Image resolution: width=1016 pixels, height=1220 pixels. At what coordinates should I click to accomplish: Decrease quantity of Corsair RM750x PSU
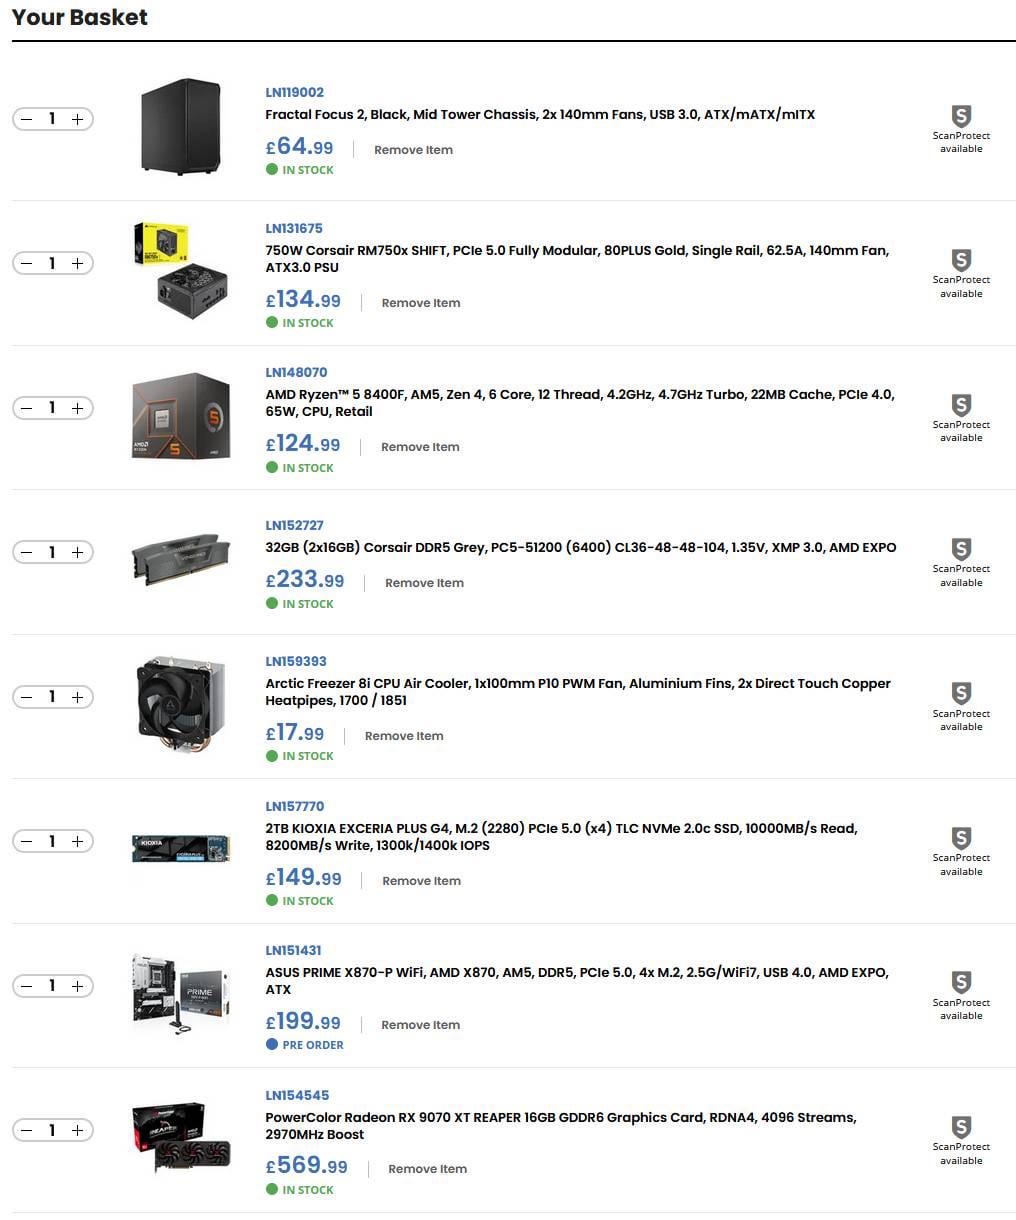27,263
